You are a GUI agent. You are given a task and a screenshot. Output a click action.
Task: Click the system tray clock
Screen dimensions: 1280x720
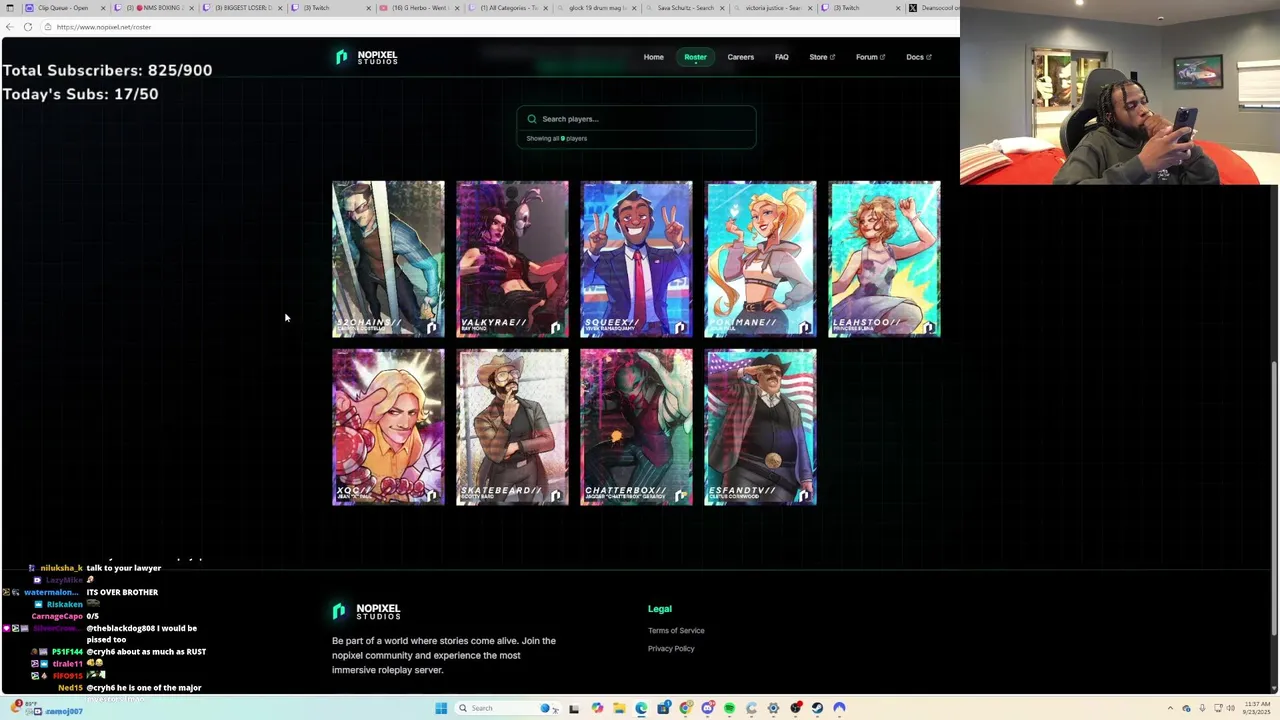[1257, 708]
